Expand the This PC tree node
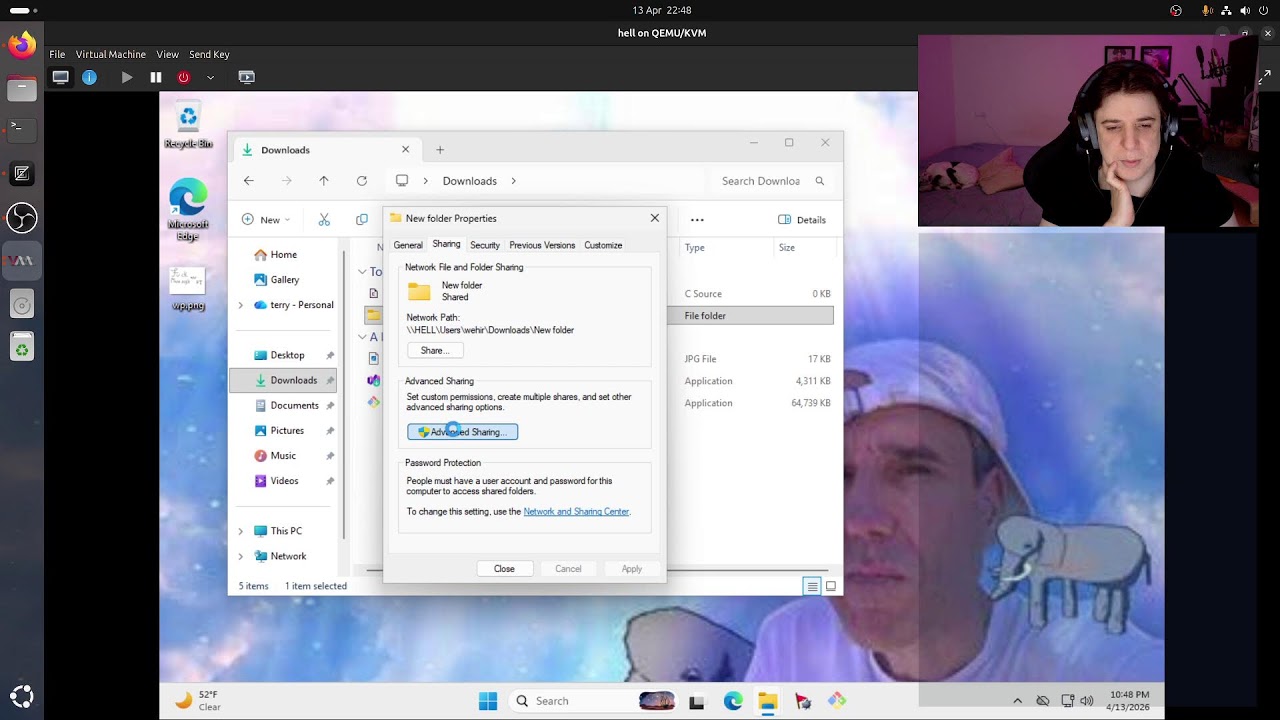The height and width of the screenshot is (720, 1280). (240, 531)
